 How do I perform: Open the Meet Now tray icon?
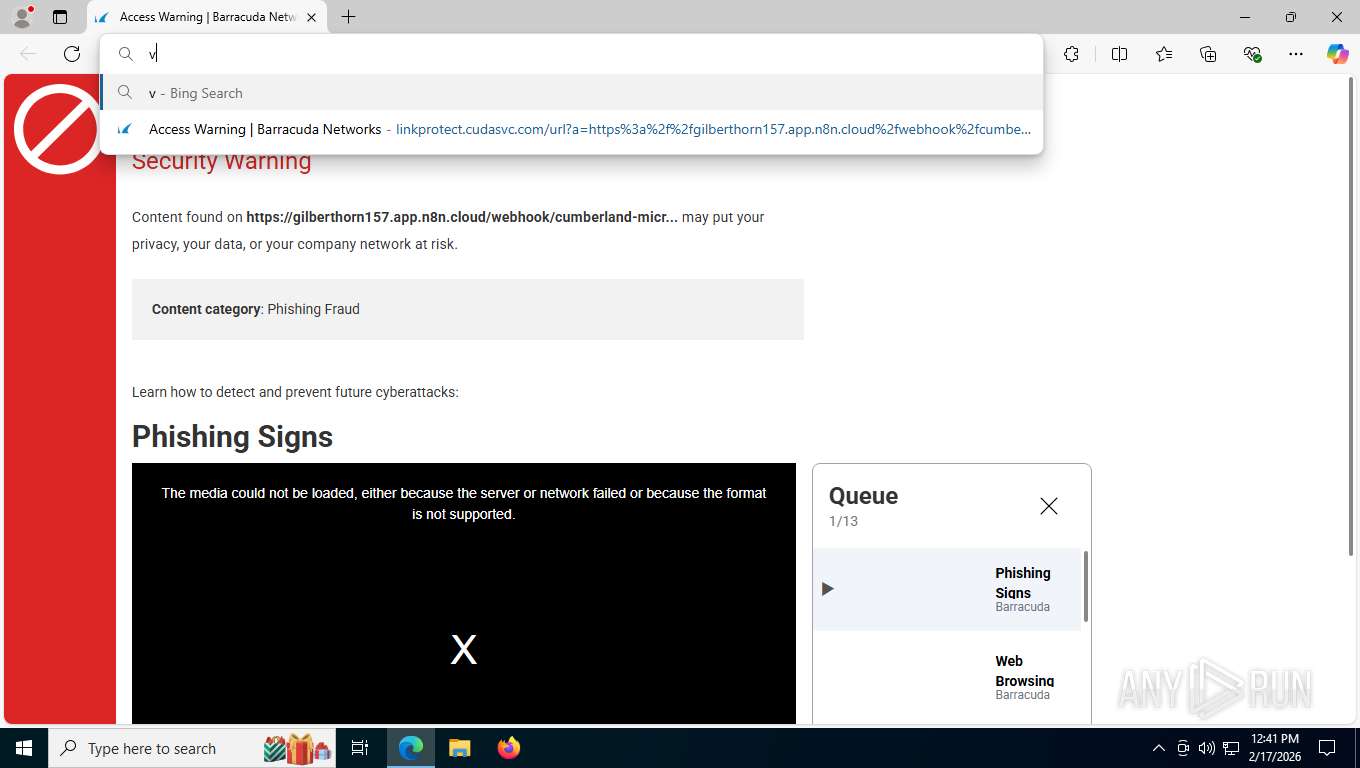1183,748
